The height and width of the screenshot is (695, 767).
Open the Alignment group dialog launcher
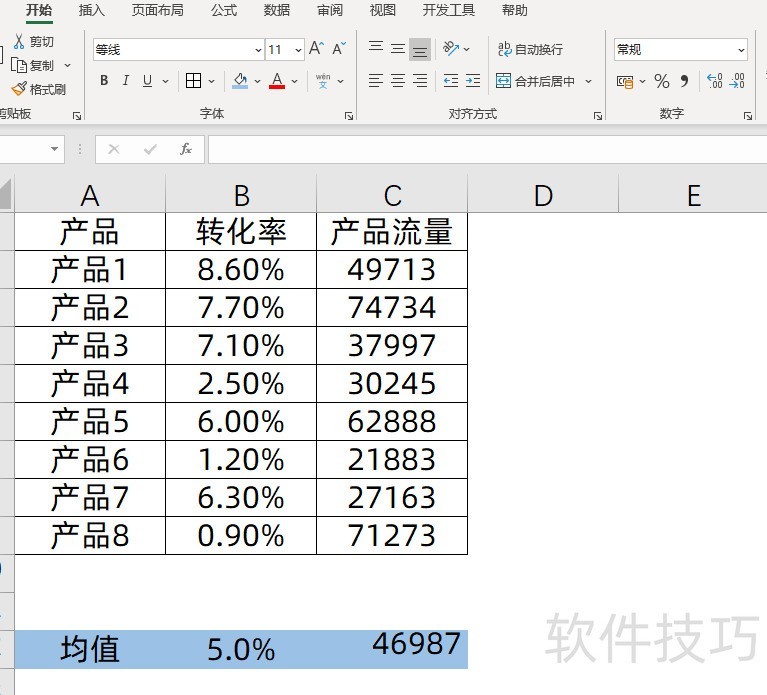click(598, 116)
